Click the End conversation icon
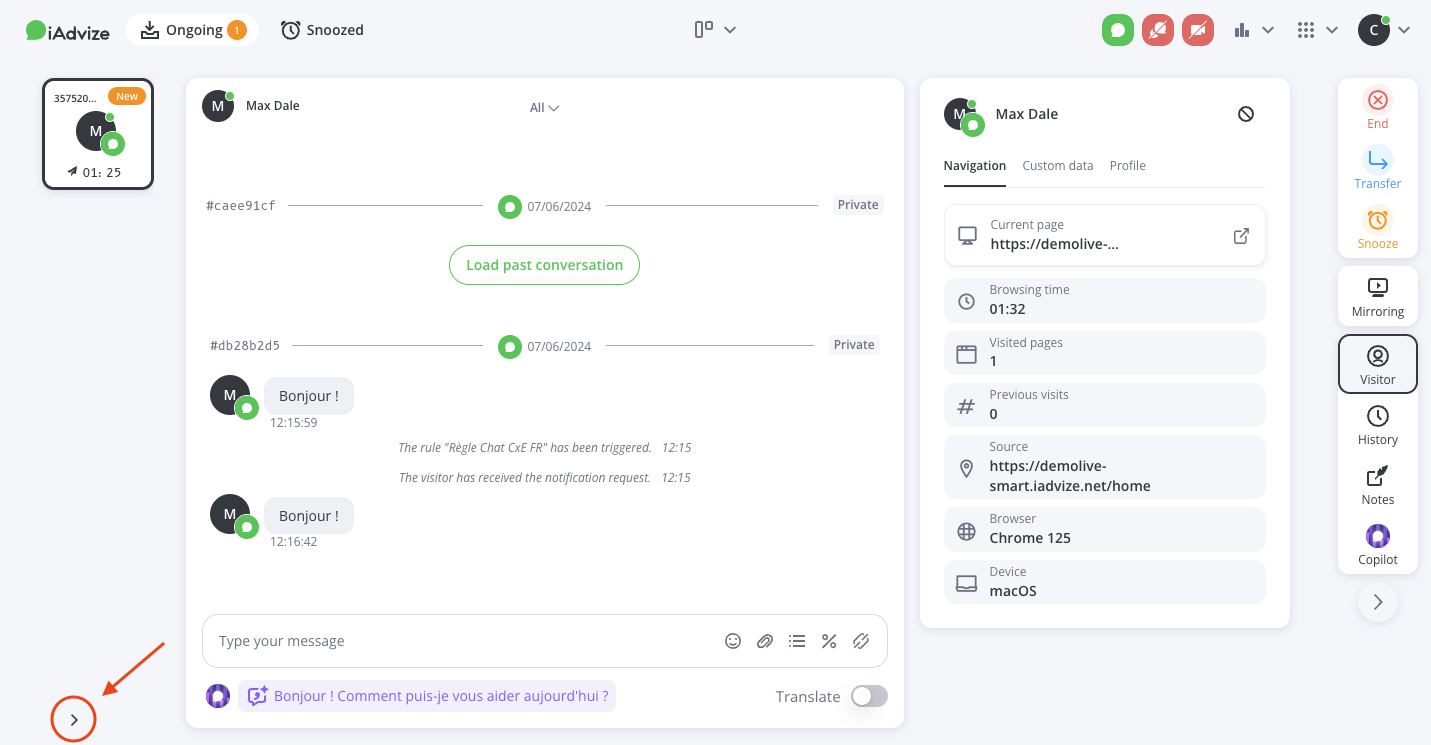1431x745 pixels. click(1377, 100)
